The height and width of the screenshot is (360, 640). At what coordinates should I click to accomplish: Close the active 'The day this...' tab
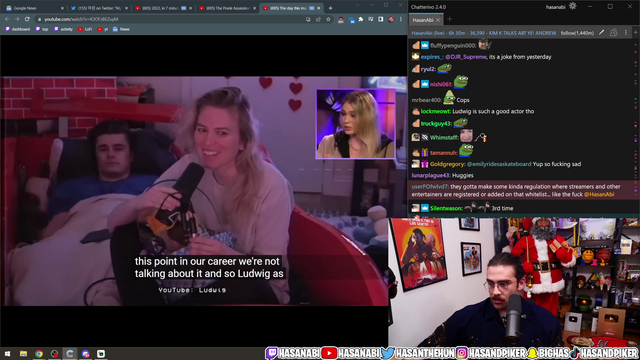click(319, 8)
